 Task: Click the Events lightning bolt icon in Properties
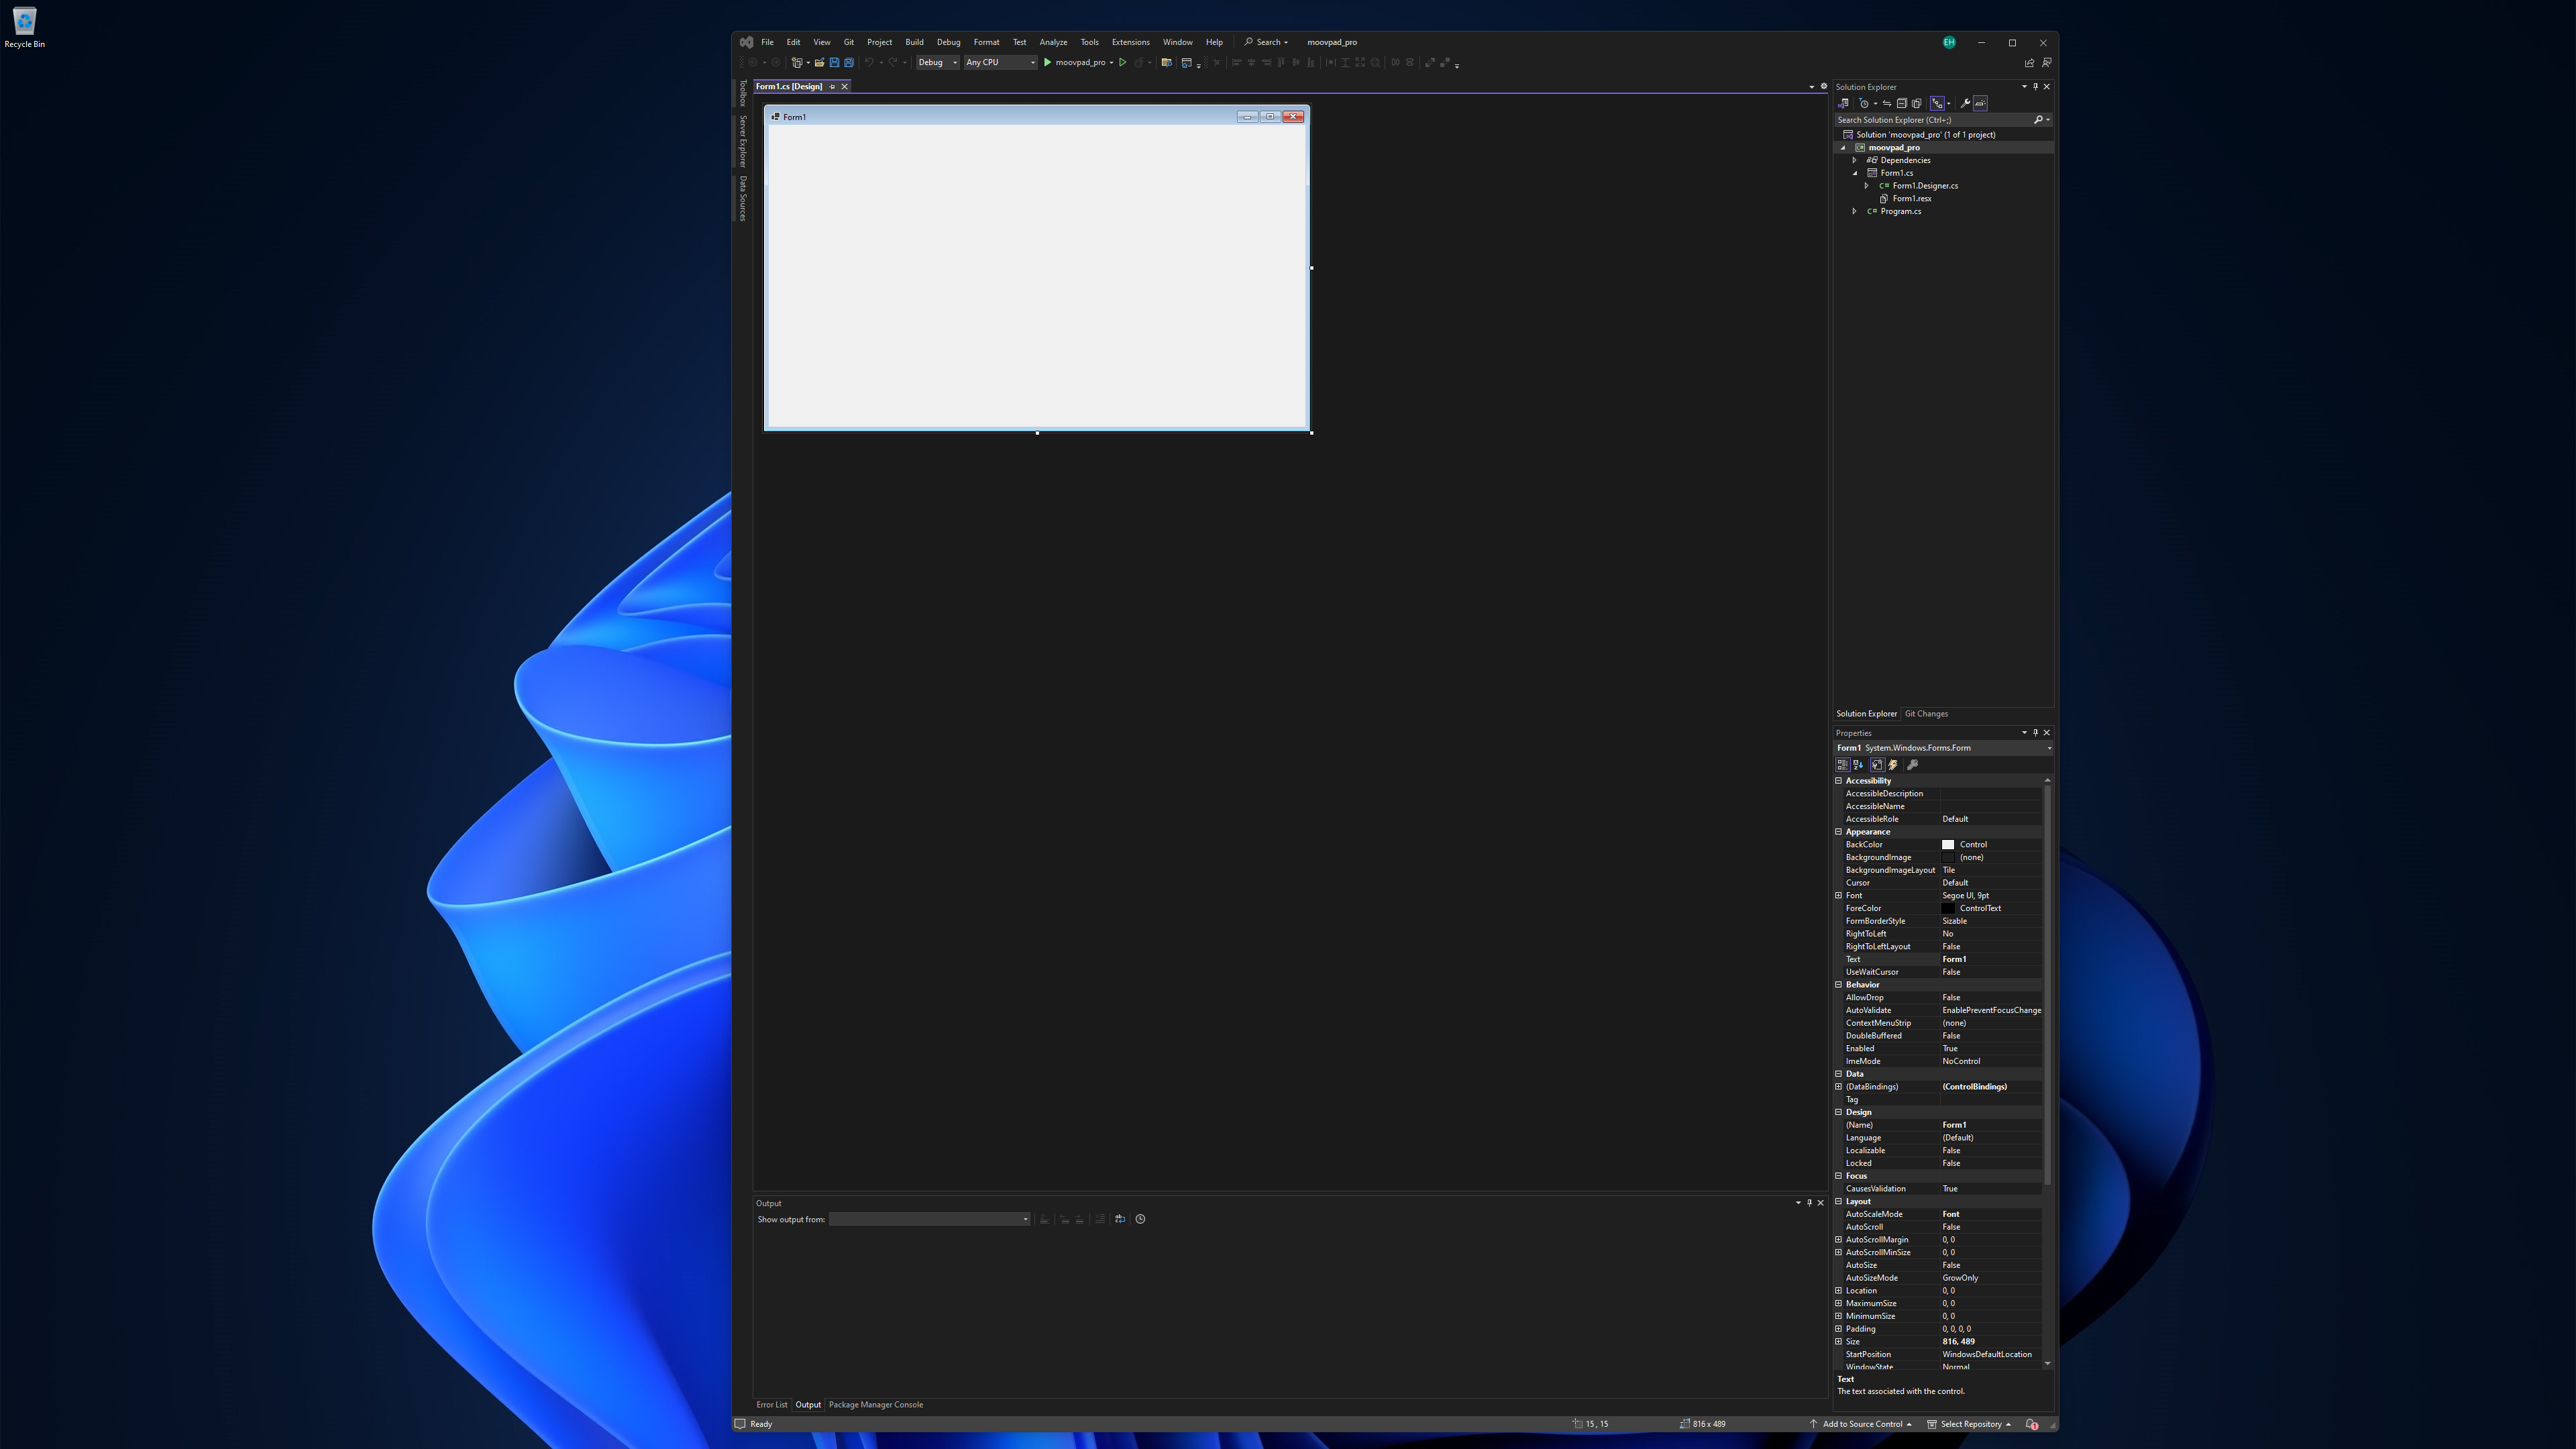coord(1893,765)
